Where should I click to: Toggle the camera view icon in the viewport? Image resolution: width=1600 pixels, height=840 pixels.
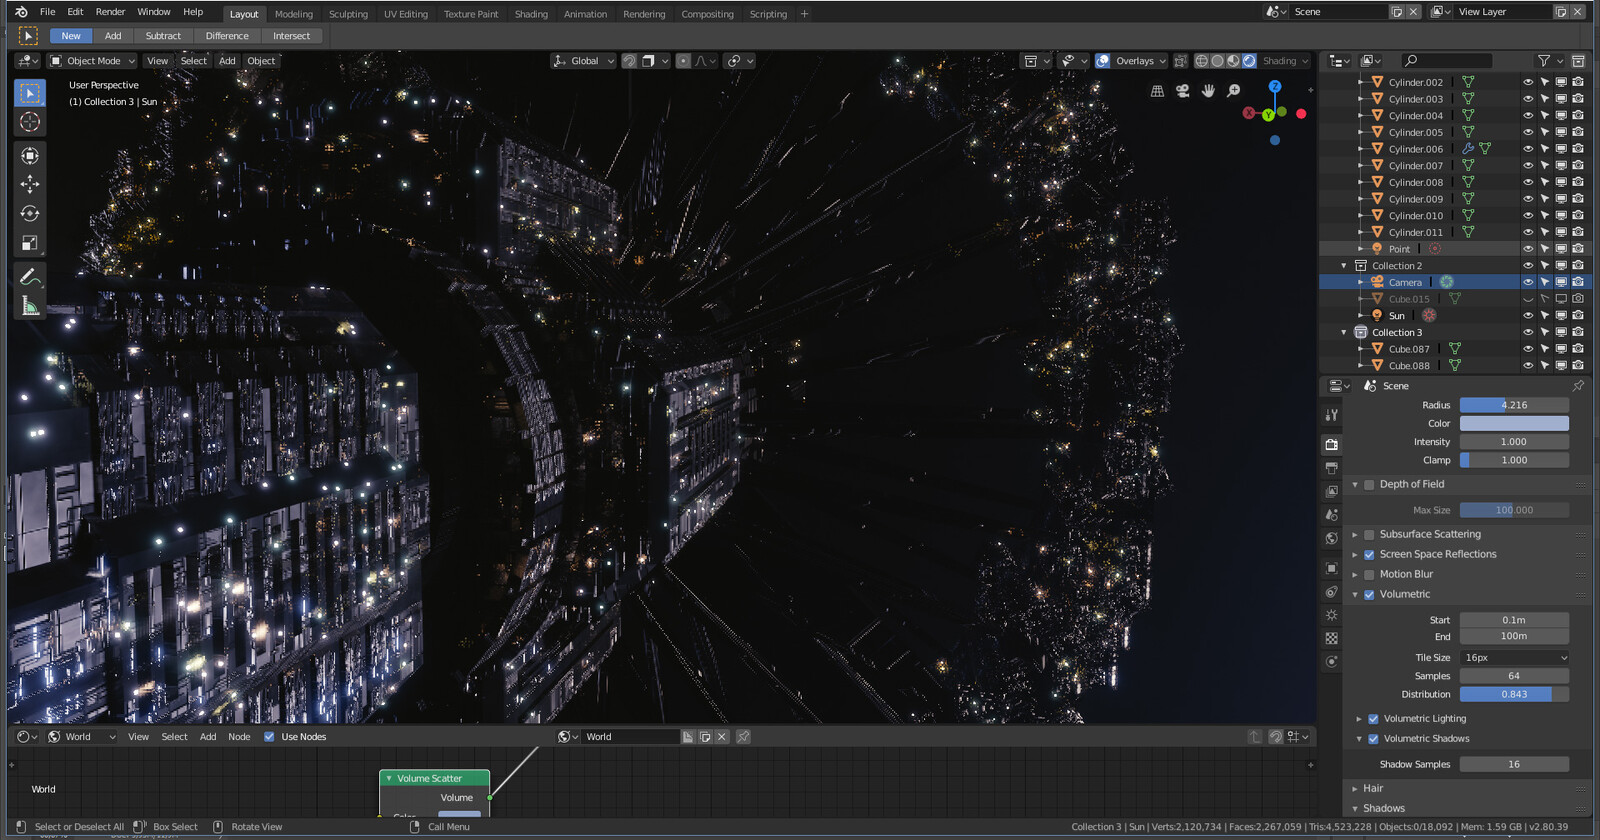(x=1183, y=91)
